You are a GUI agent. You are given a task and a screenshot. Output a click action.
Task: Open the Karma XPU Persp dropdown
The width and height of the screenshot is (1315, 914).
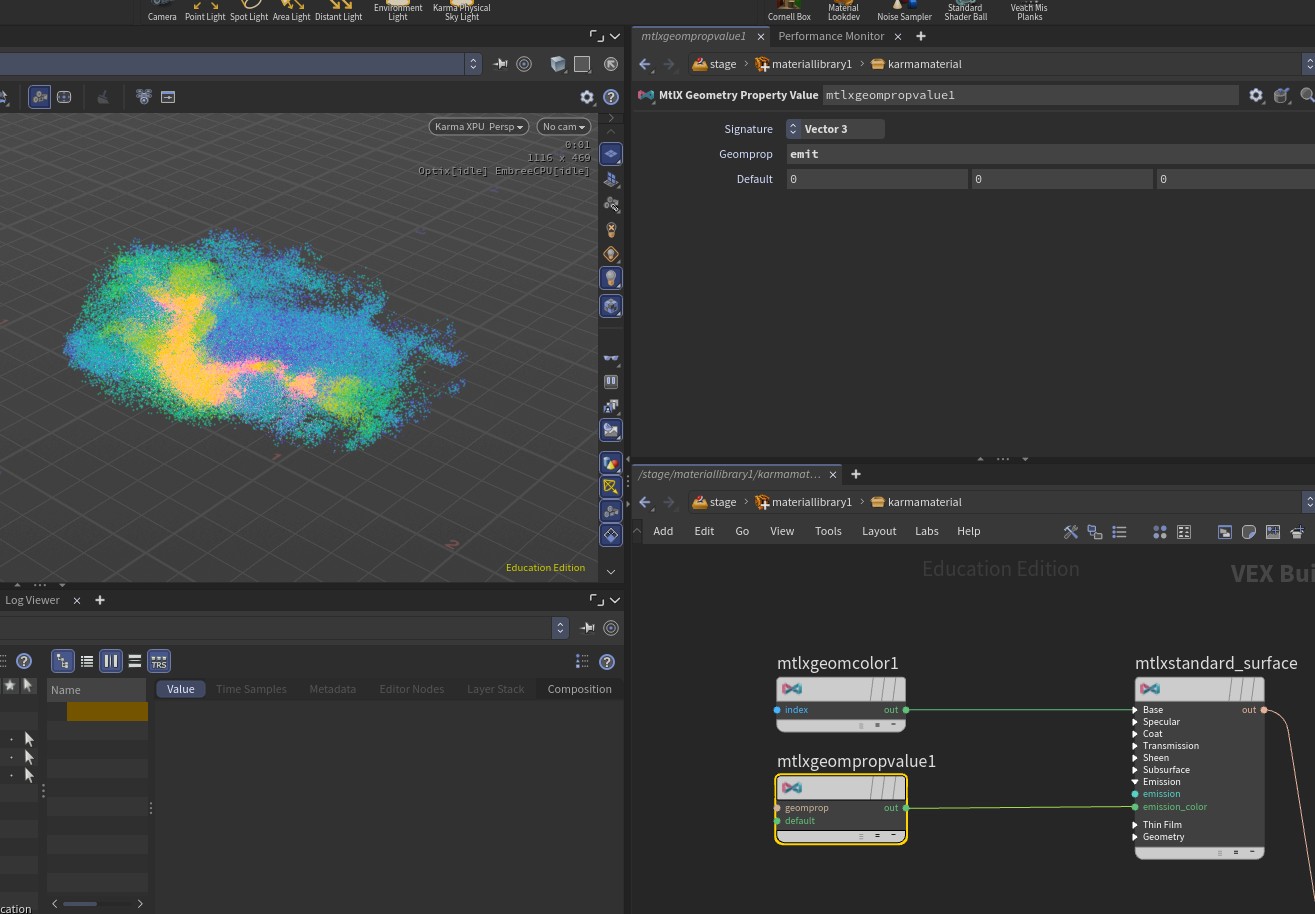pos(479,127)
